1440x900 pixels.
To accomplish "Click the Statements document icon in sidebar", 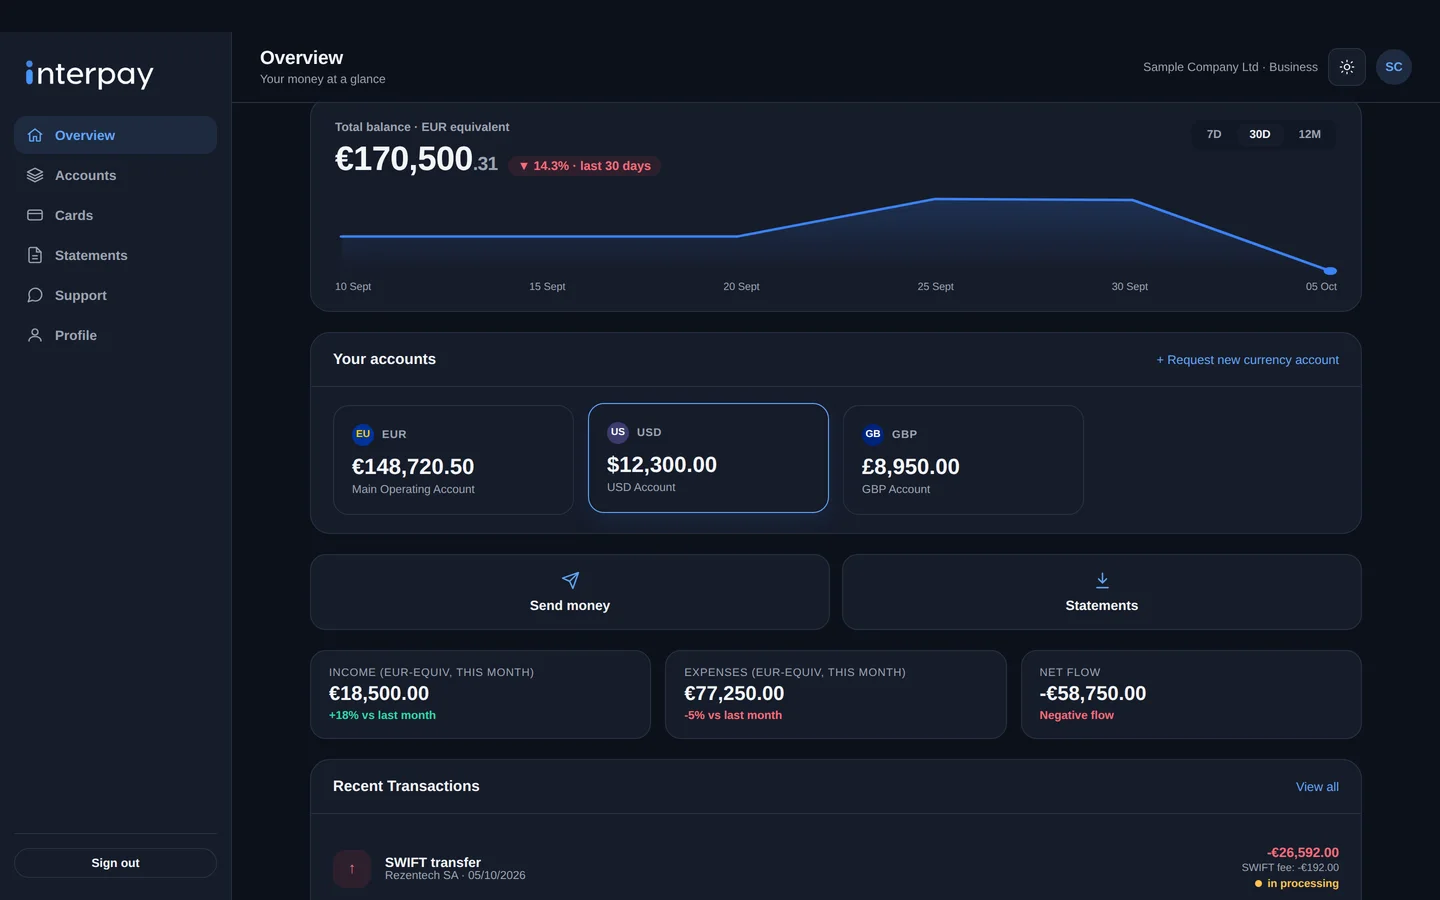I will pyautogui.click(x=35, y=255).
